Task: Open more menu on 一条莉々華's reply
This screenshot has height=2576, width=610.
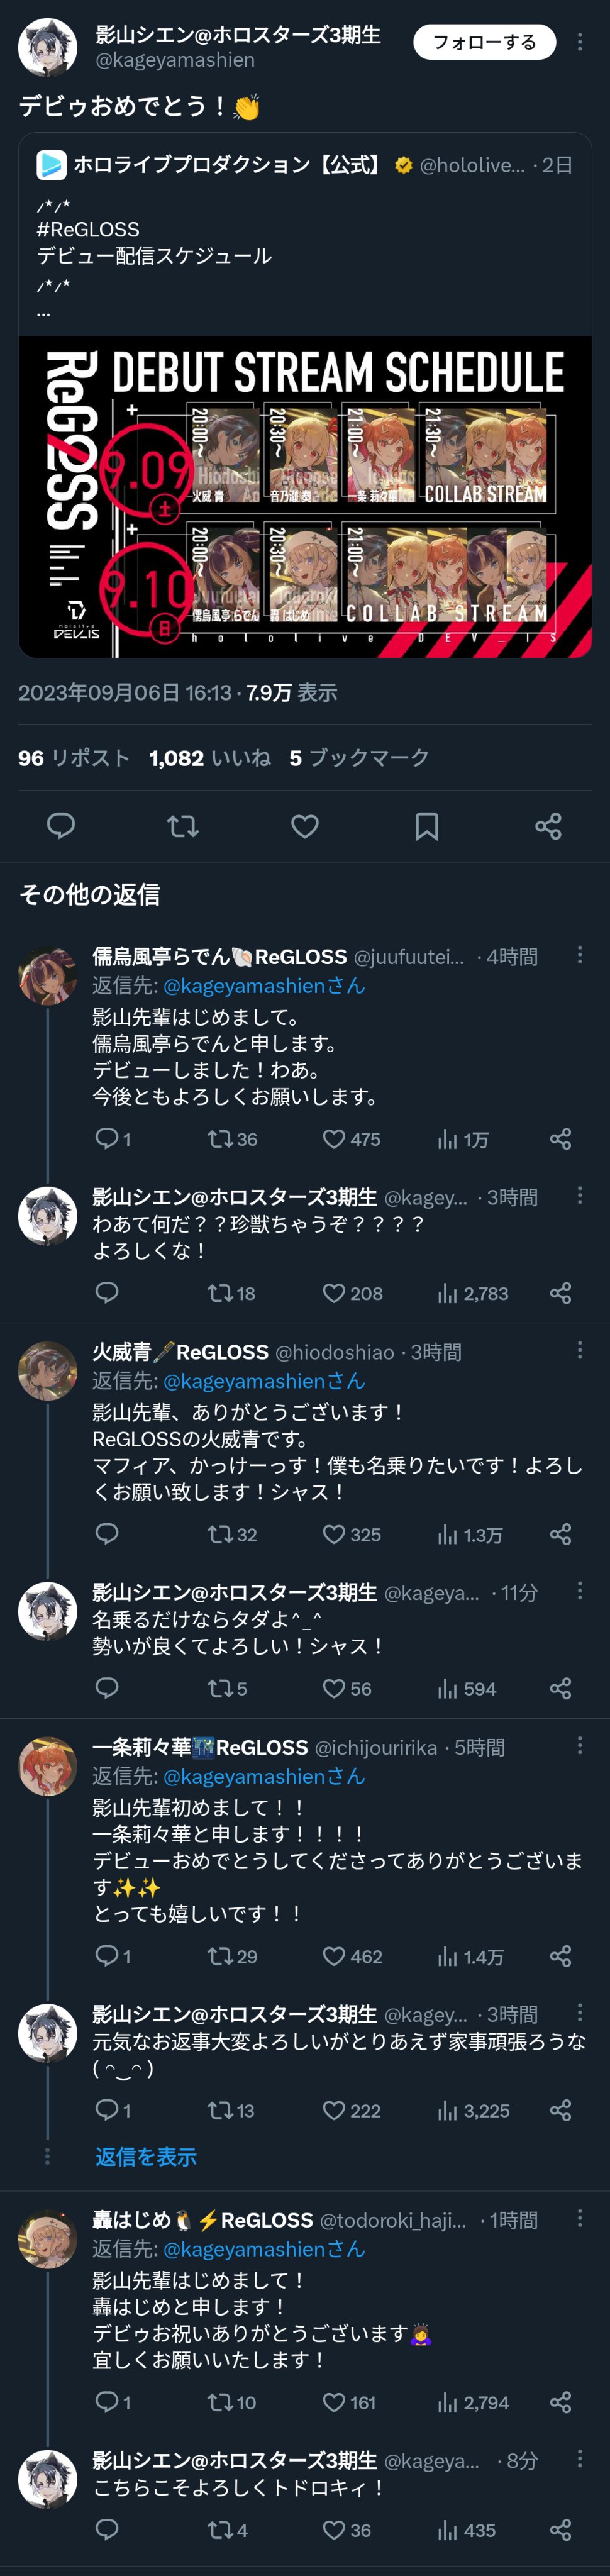Action: 579,1745
